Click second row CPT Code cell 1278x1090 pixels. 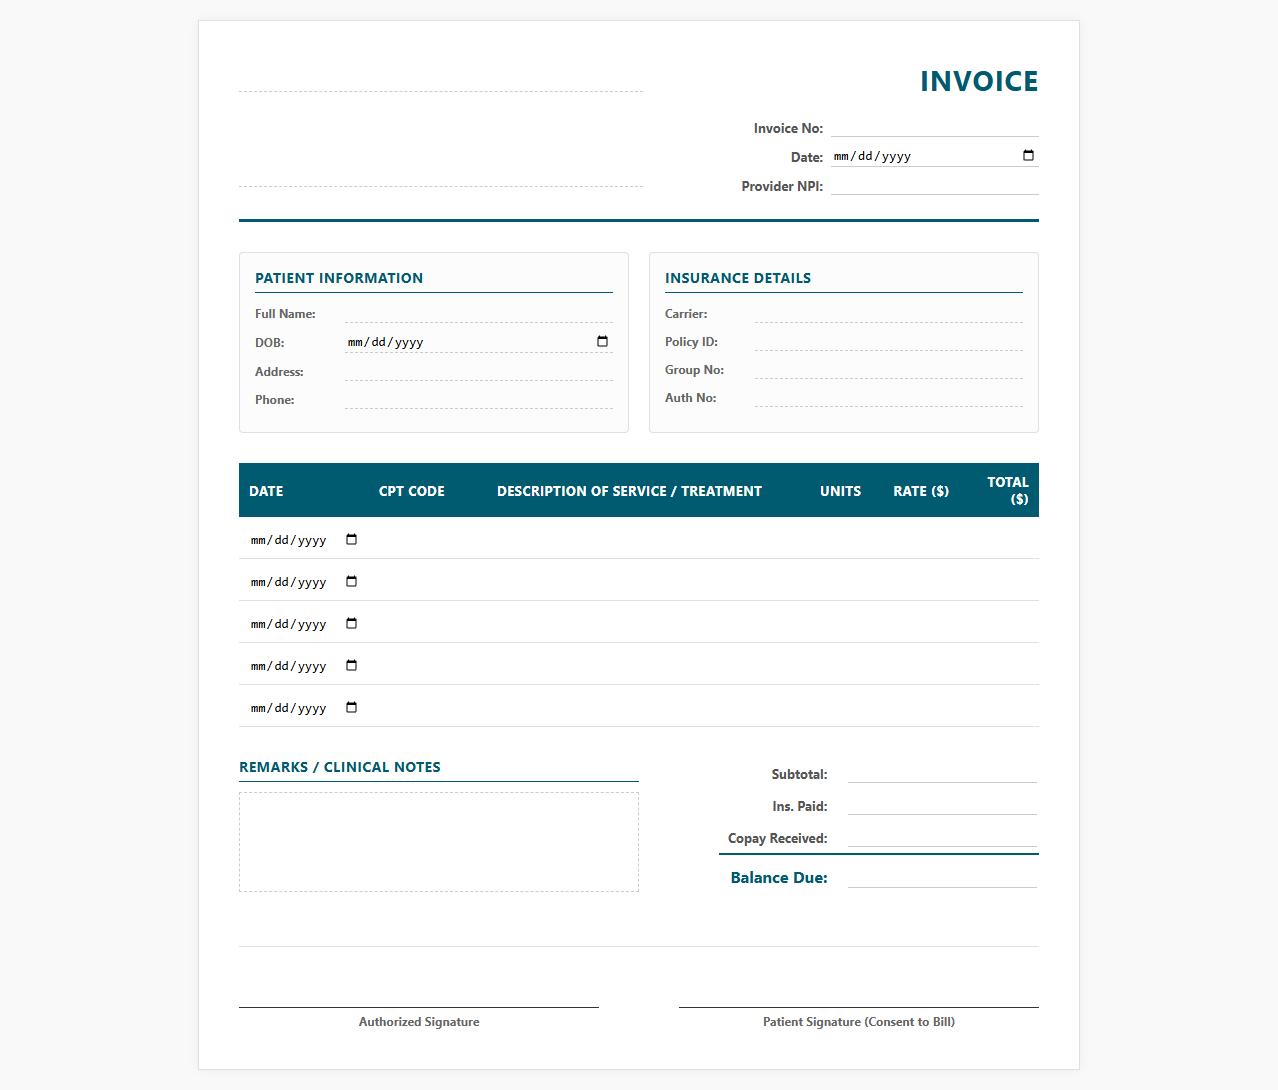(426, 581)
